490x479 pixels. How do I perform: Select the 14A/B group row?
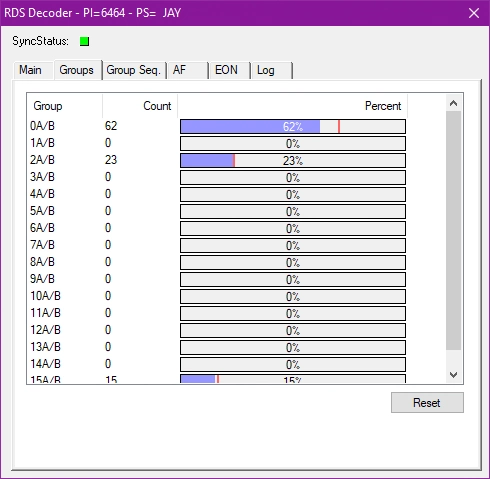[x=217, y=364]
